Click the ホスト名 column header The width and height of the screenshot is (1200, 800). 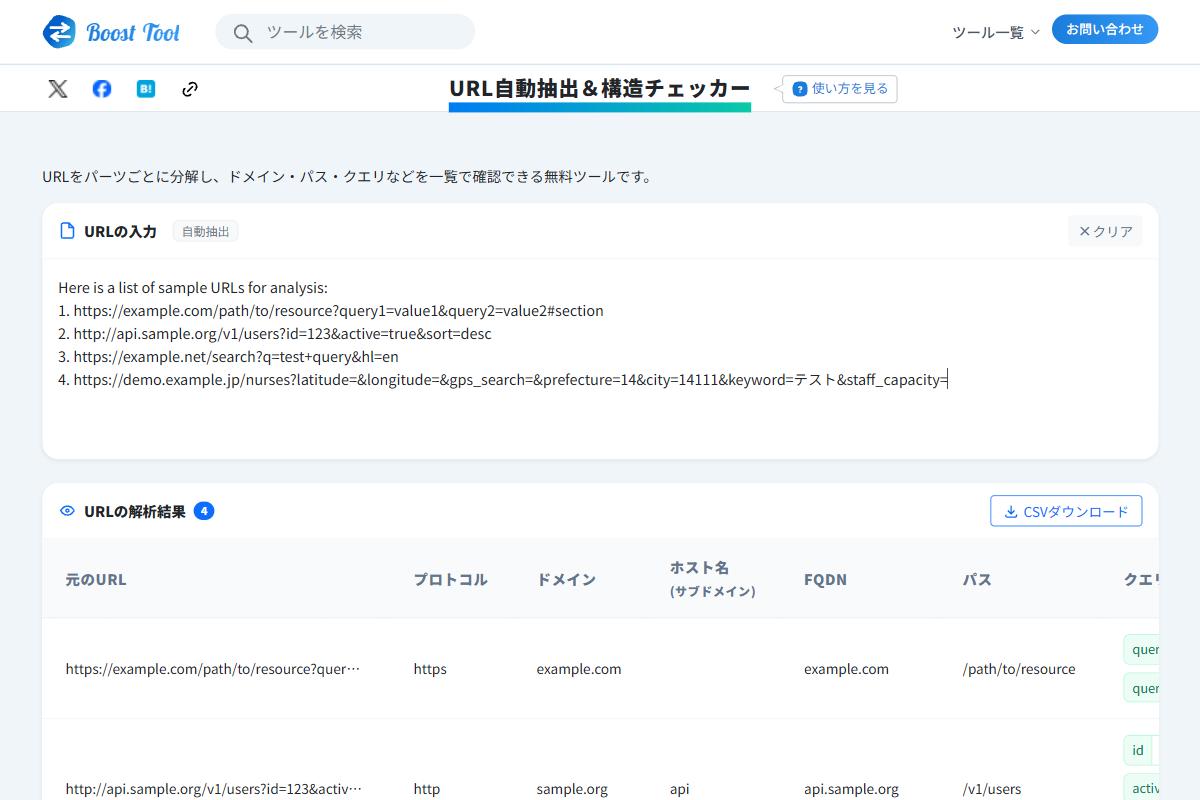pos(712,578)
